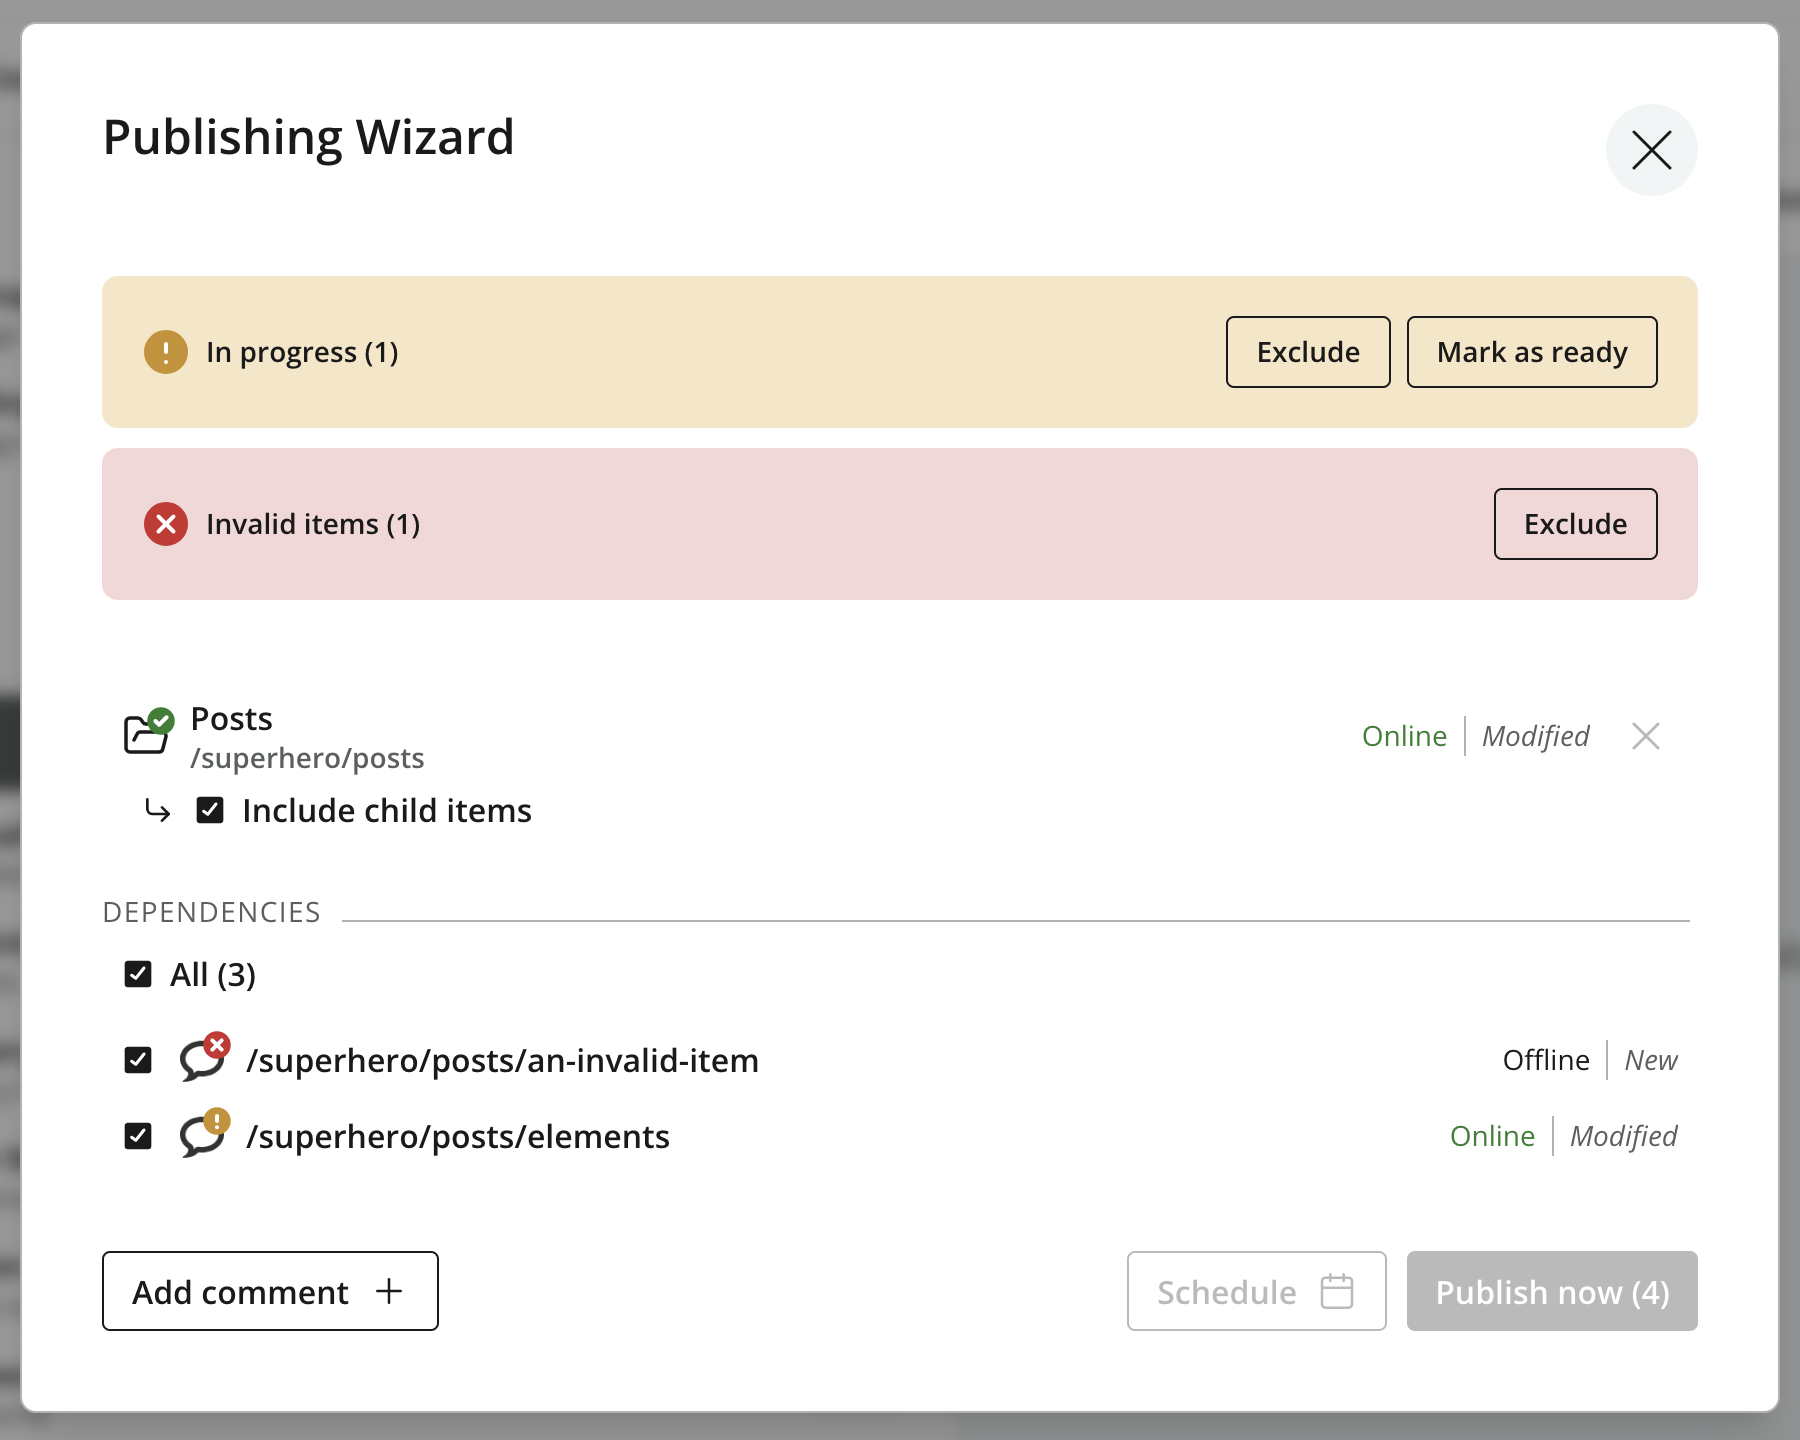This screenshot has width=1800, height=1440.
Task: Click the child items arrow icon
Action: click(x=158, y=810)
